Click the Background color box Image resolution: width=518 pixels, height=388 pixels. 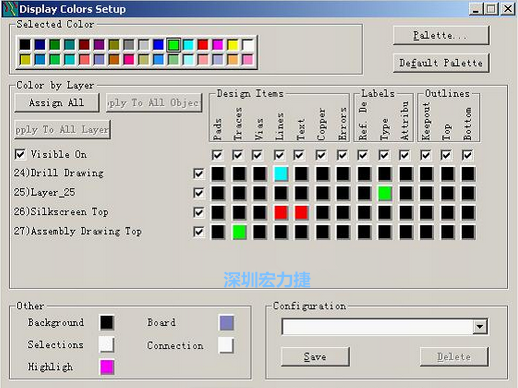107,323
